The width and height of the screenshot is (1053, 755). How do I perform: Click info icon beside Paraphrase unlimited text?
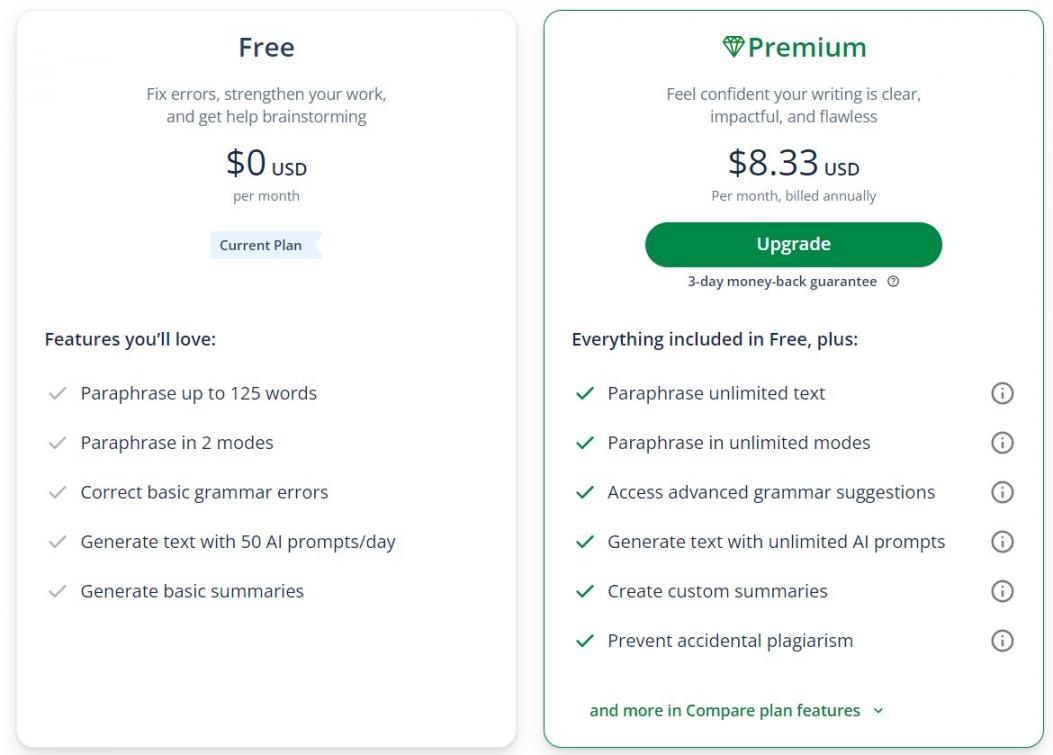click(x=1001, y=394)
